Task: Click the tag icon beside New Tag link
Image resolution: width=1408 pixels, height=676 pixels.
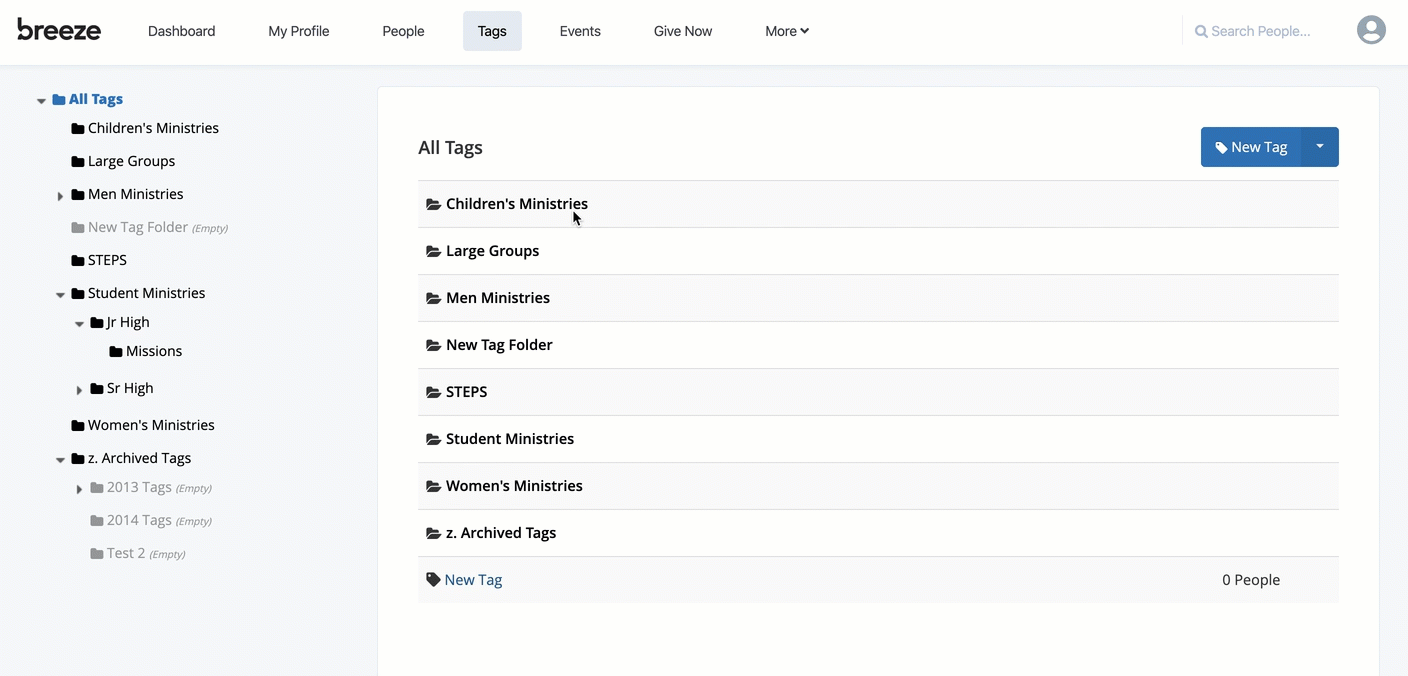Action: 433,580
